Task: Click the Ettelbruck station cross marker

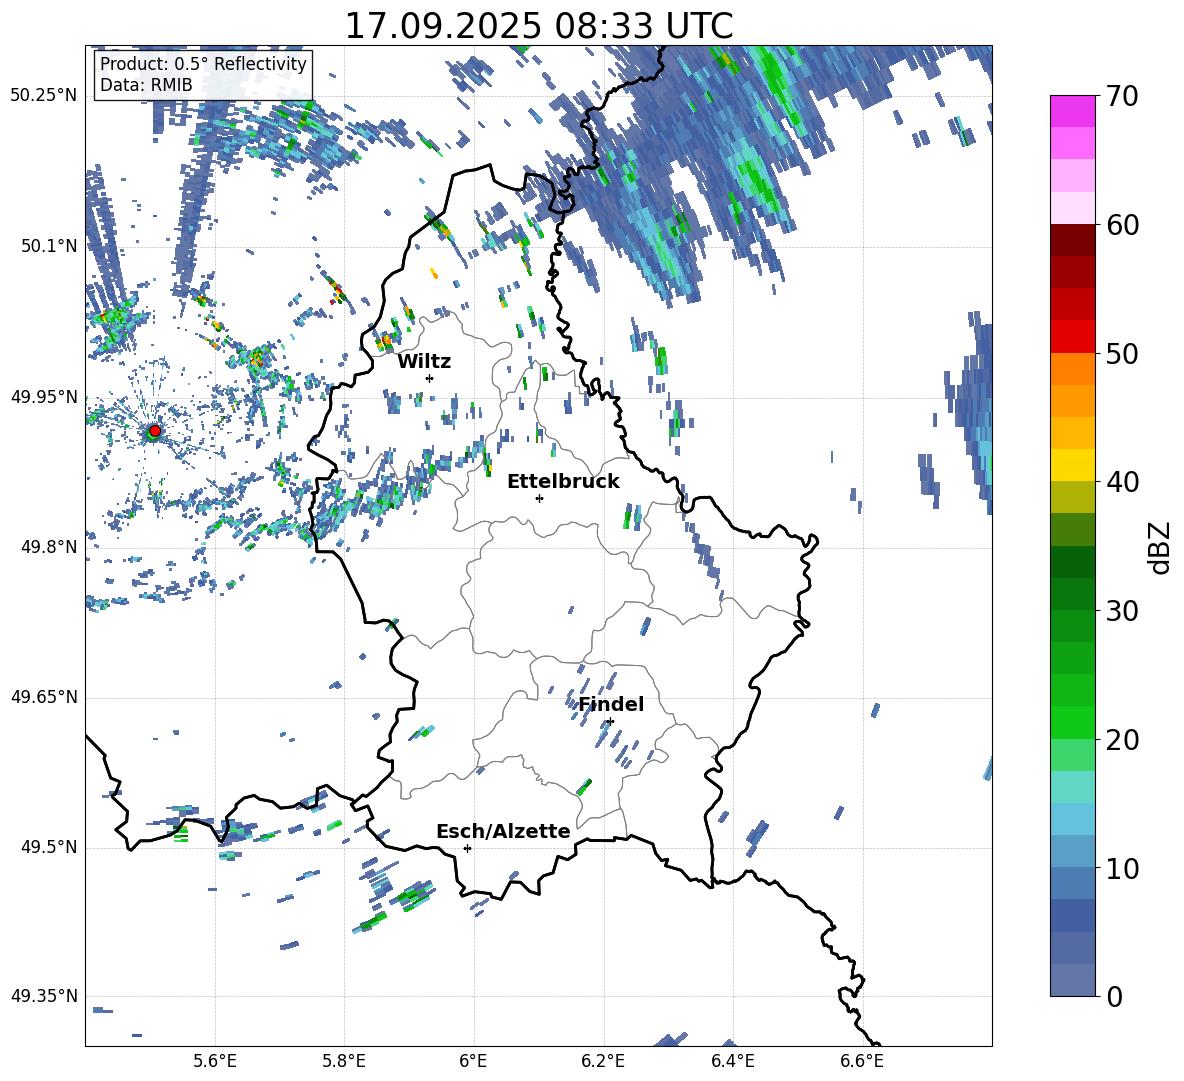Action: click(539, 498)
